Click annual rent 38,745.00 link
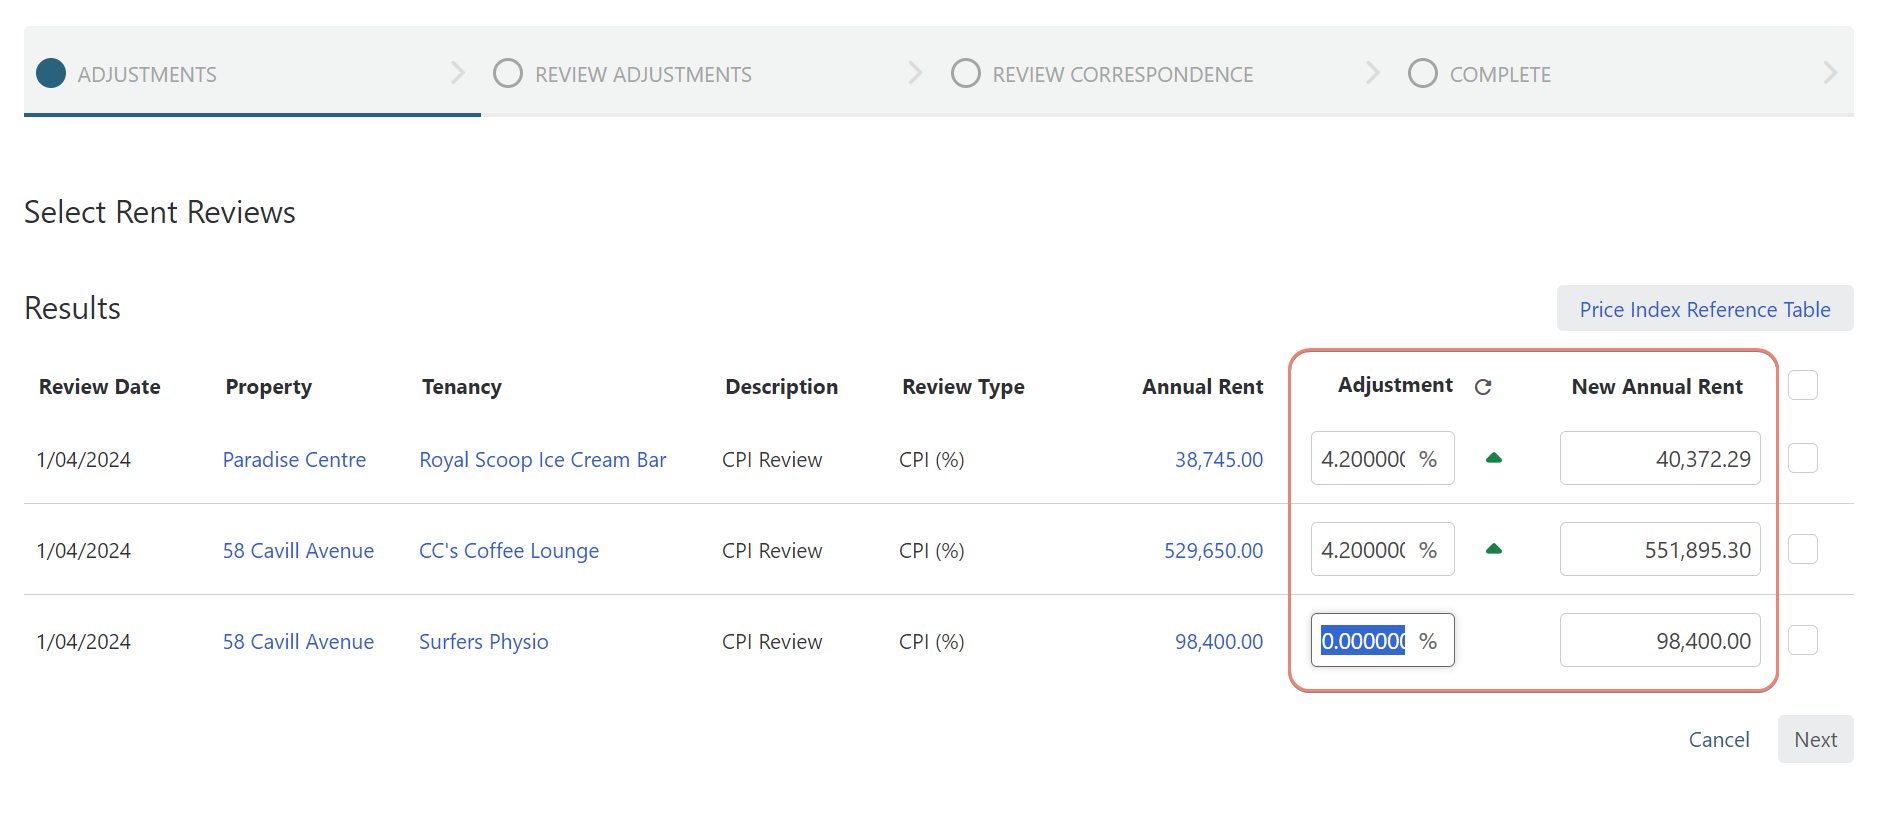This screenshot has height=822, width=1886. coord(1219,460)
